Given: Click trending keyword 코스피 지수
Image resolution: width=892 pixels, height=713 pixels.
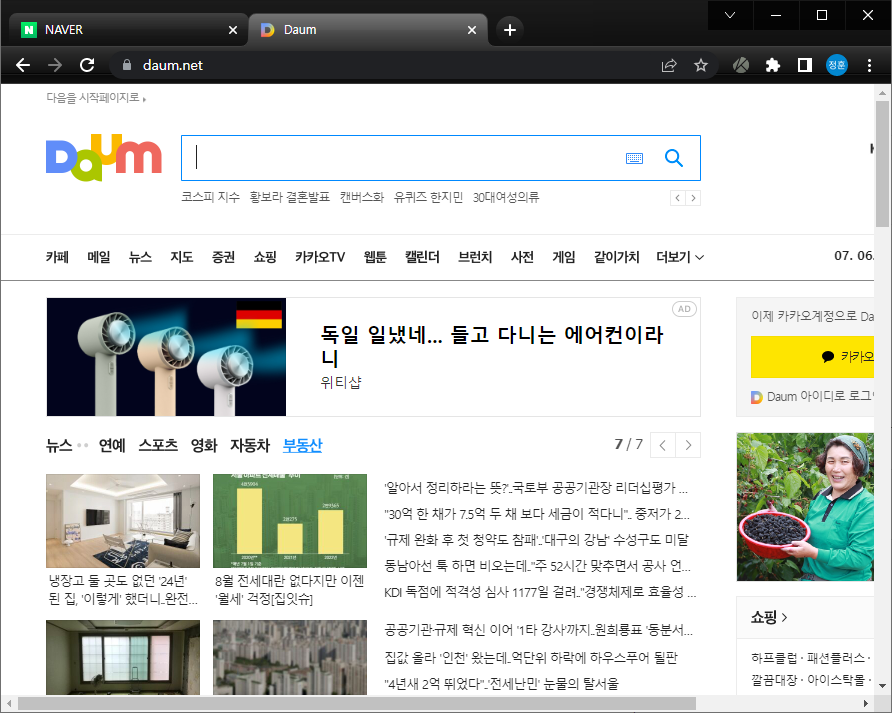Looking at the screenshot, I should coord(210,197).
